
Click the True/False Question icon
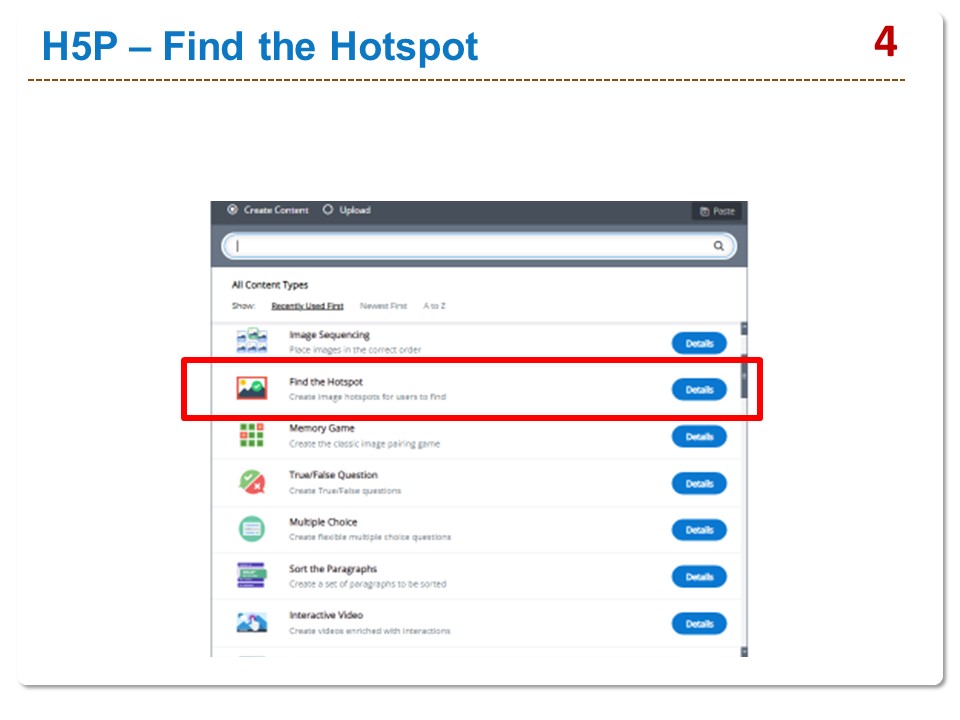coord(251,482)
